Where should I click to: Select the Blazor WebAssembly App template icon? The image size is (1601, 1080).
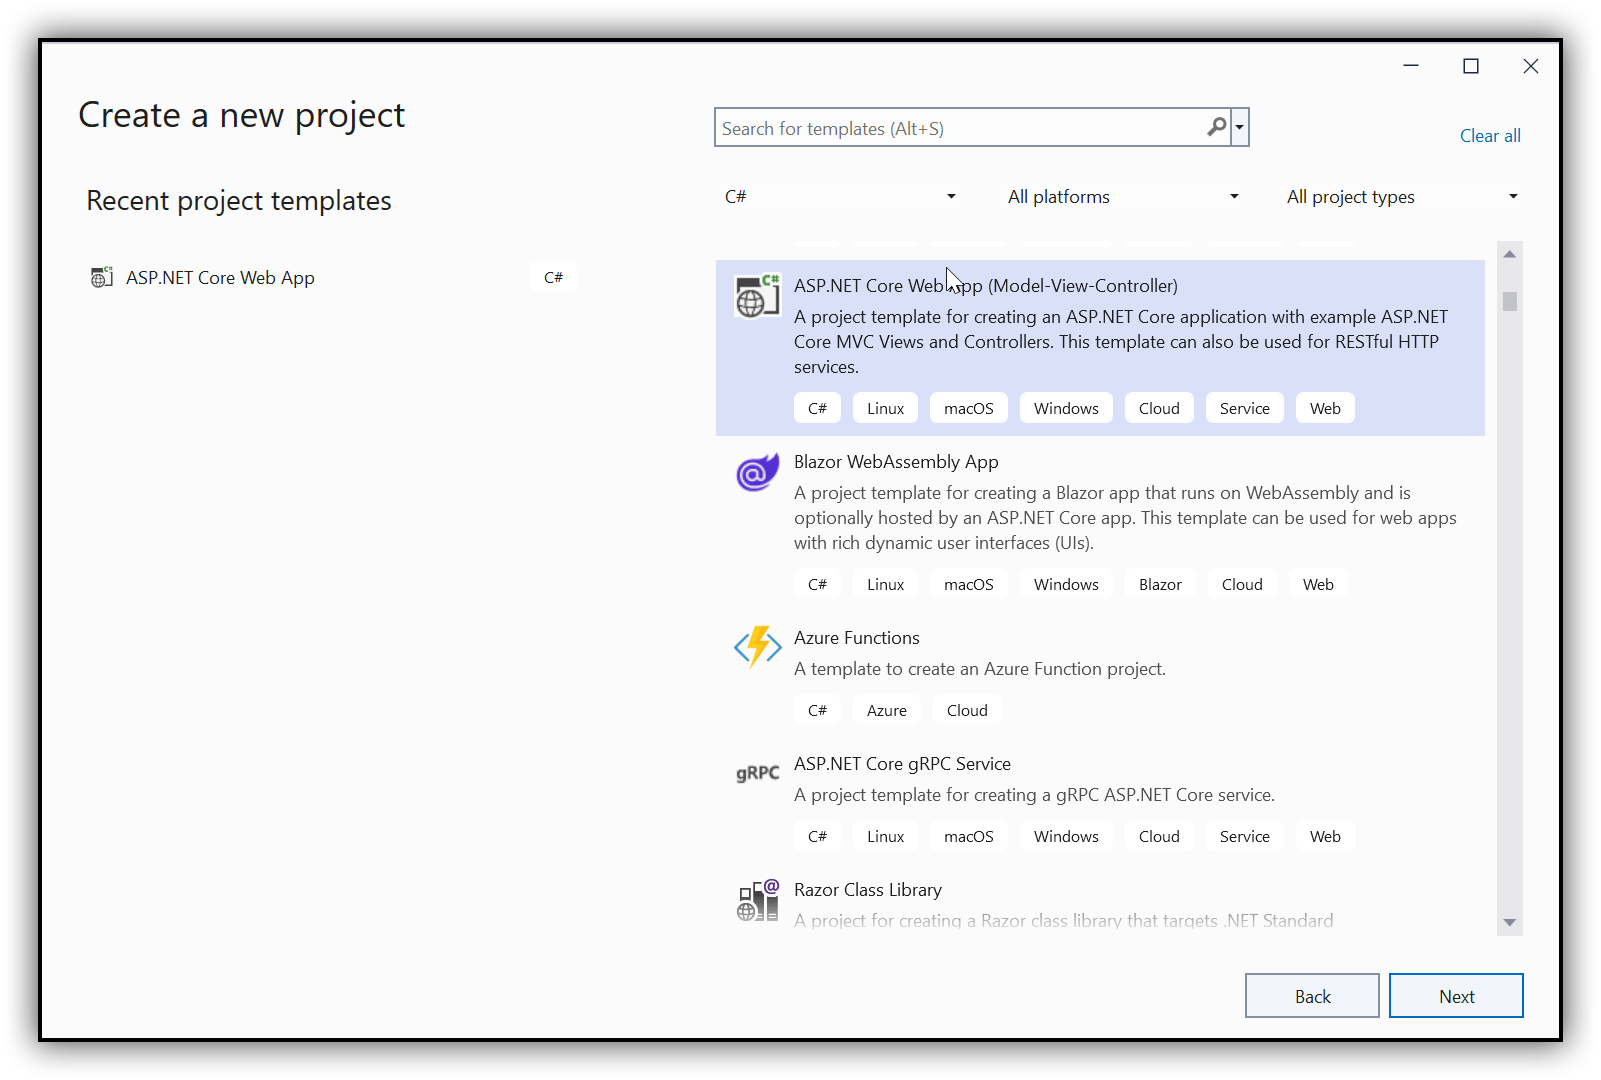[x=757, y=471]
